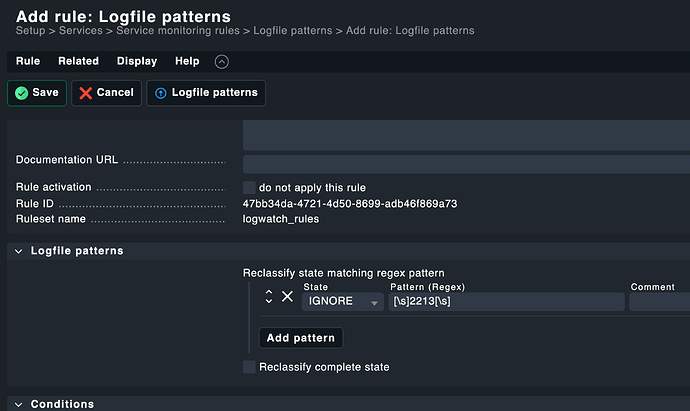Image resolution: width=690 pixels, height=411 pixels.
Task: Click the Documentation URL text field
Action: [466, 163]
